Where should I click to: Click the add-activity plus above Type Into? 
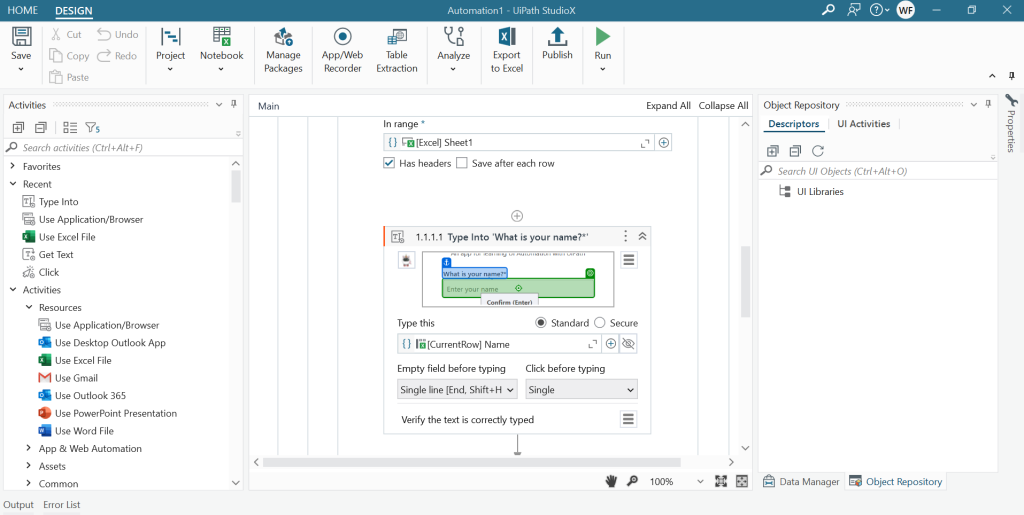coord(517,215)
